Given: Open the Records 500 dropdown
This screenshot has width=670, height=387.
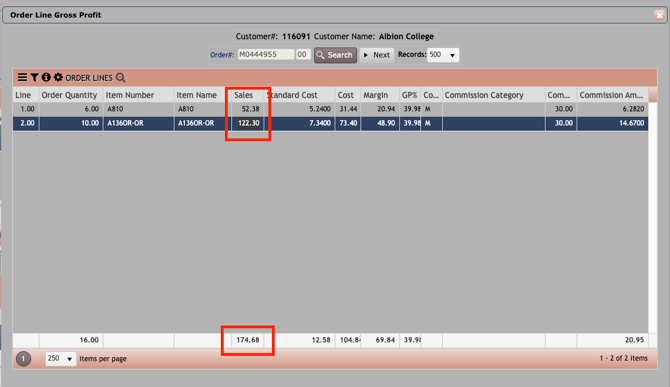Looking at the screenshot, I should (x=443, y=55).
